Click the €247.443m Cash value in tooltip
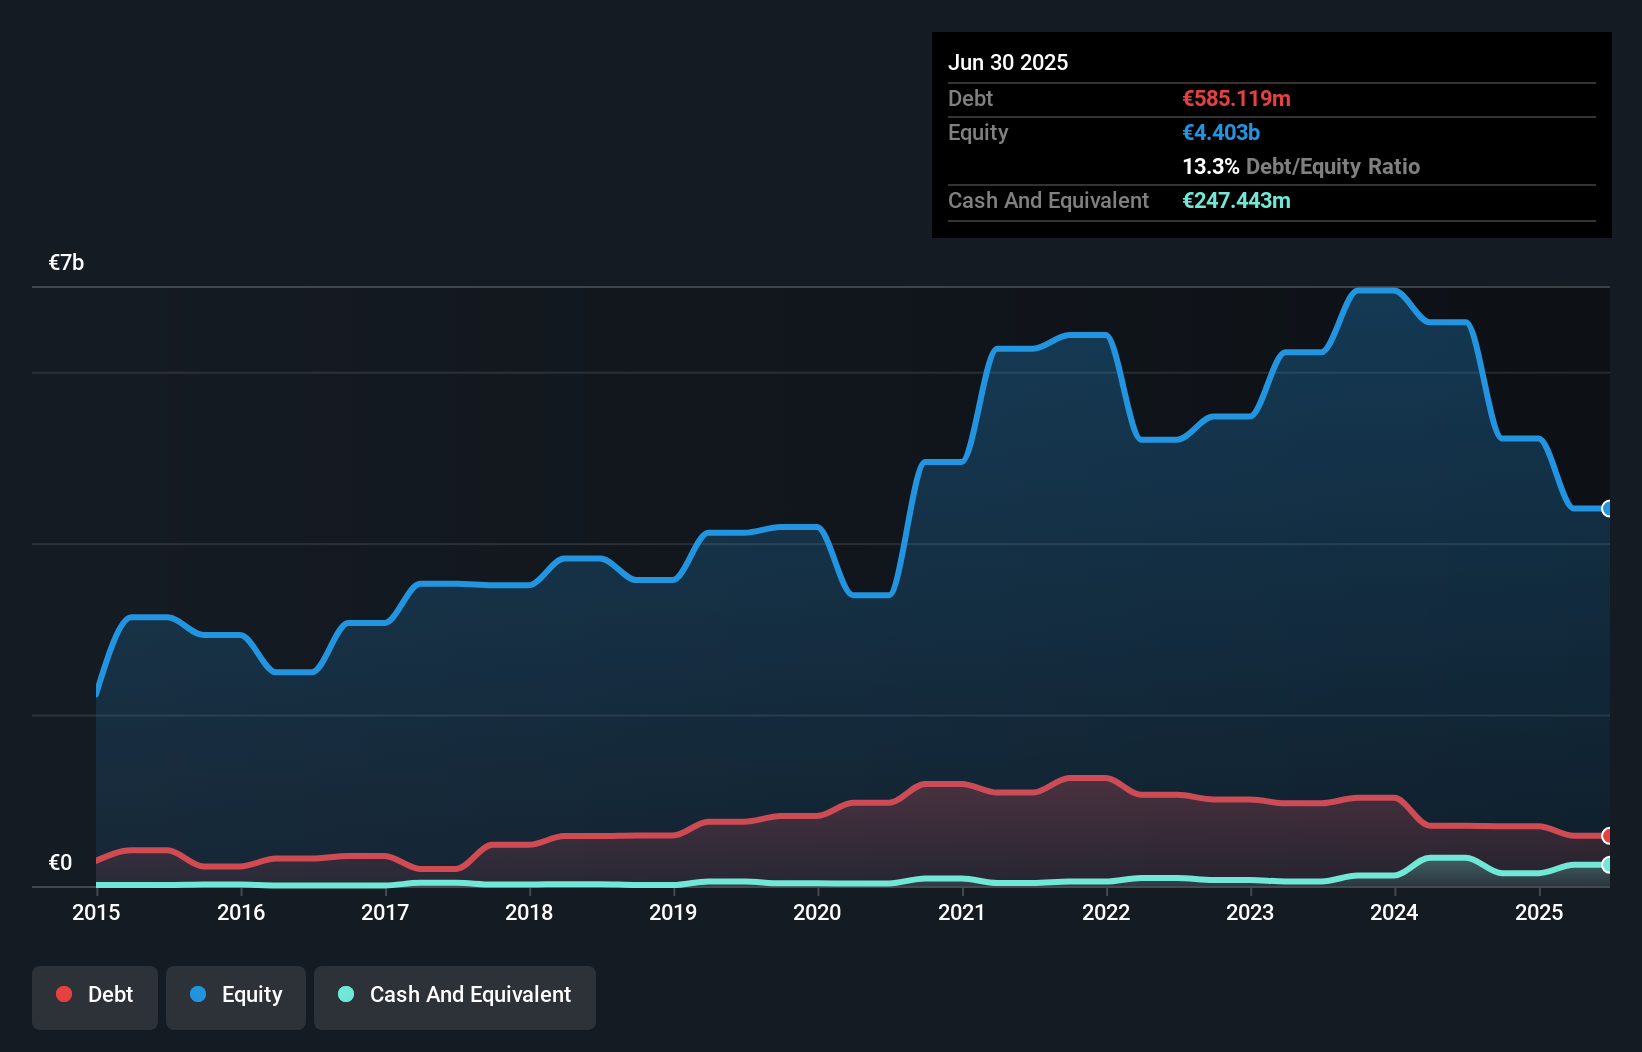This screenshot has width=1642, height=1052. [1236, 200]
